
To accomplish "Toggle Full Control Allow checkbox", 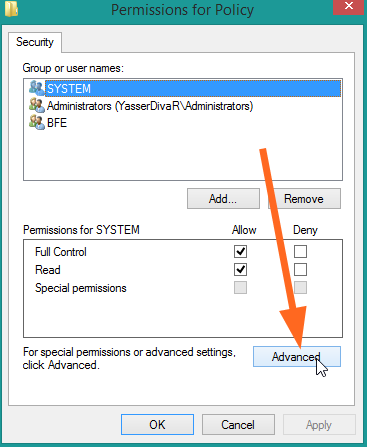I will click(x=240, y=252).
